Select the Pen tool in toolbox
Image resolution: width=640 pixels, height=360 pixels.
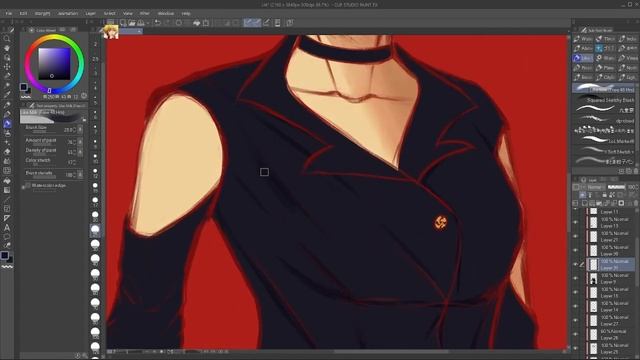pos(7,104)
